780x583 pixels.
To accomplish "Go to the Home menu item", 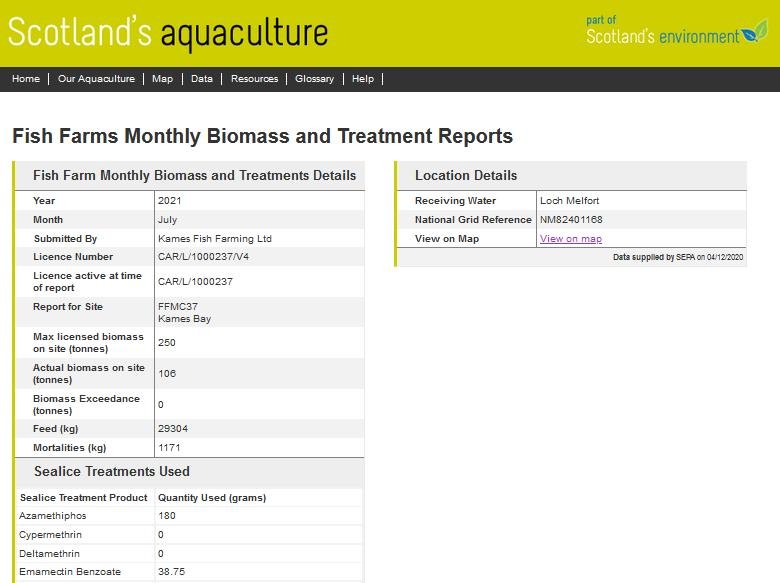I will (26, 79).
